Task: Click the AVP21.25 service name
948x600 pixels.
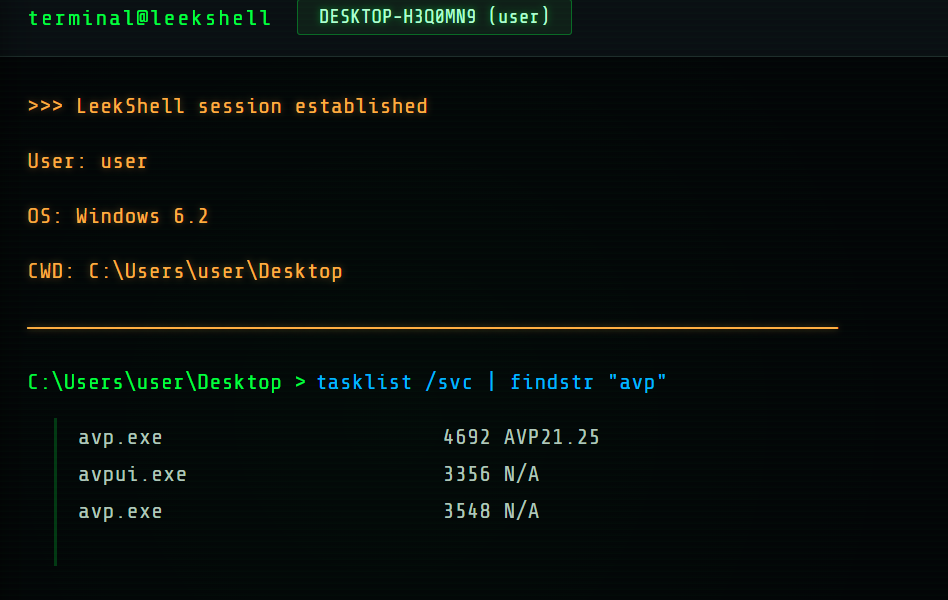Action: [551, 437]
